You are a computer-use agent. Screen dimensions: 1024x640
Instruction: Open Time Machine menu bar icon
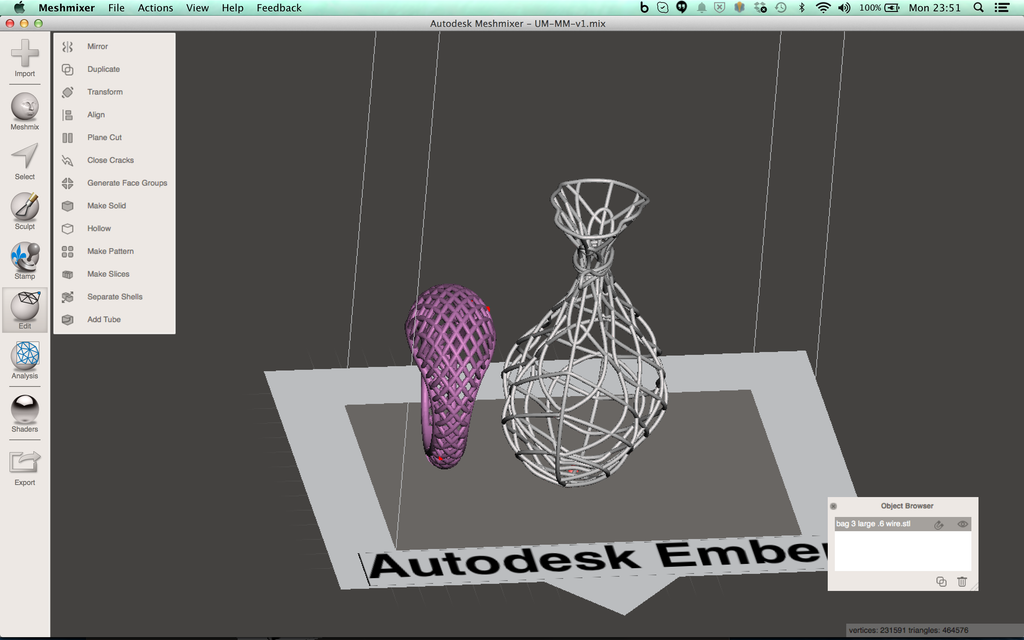pos(780,8)
